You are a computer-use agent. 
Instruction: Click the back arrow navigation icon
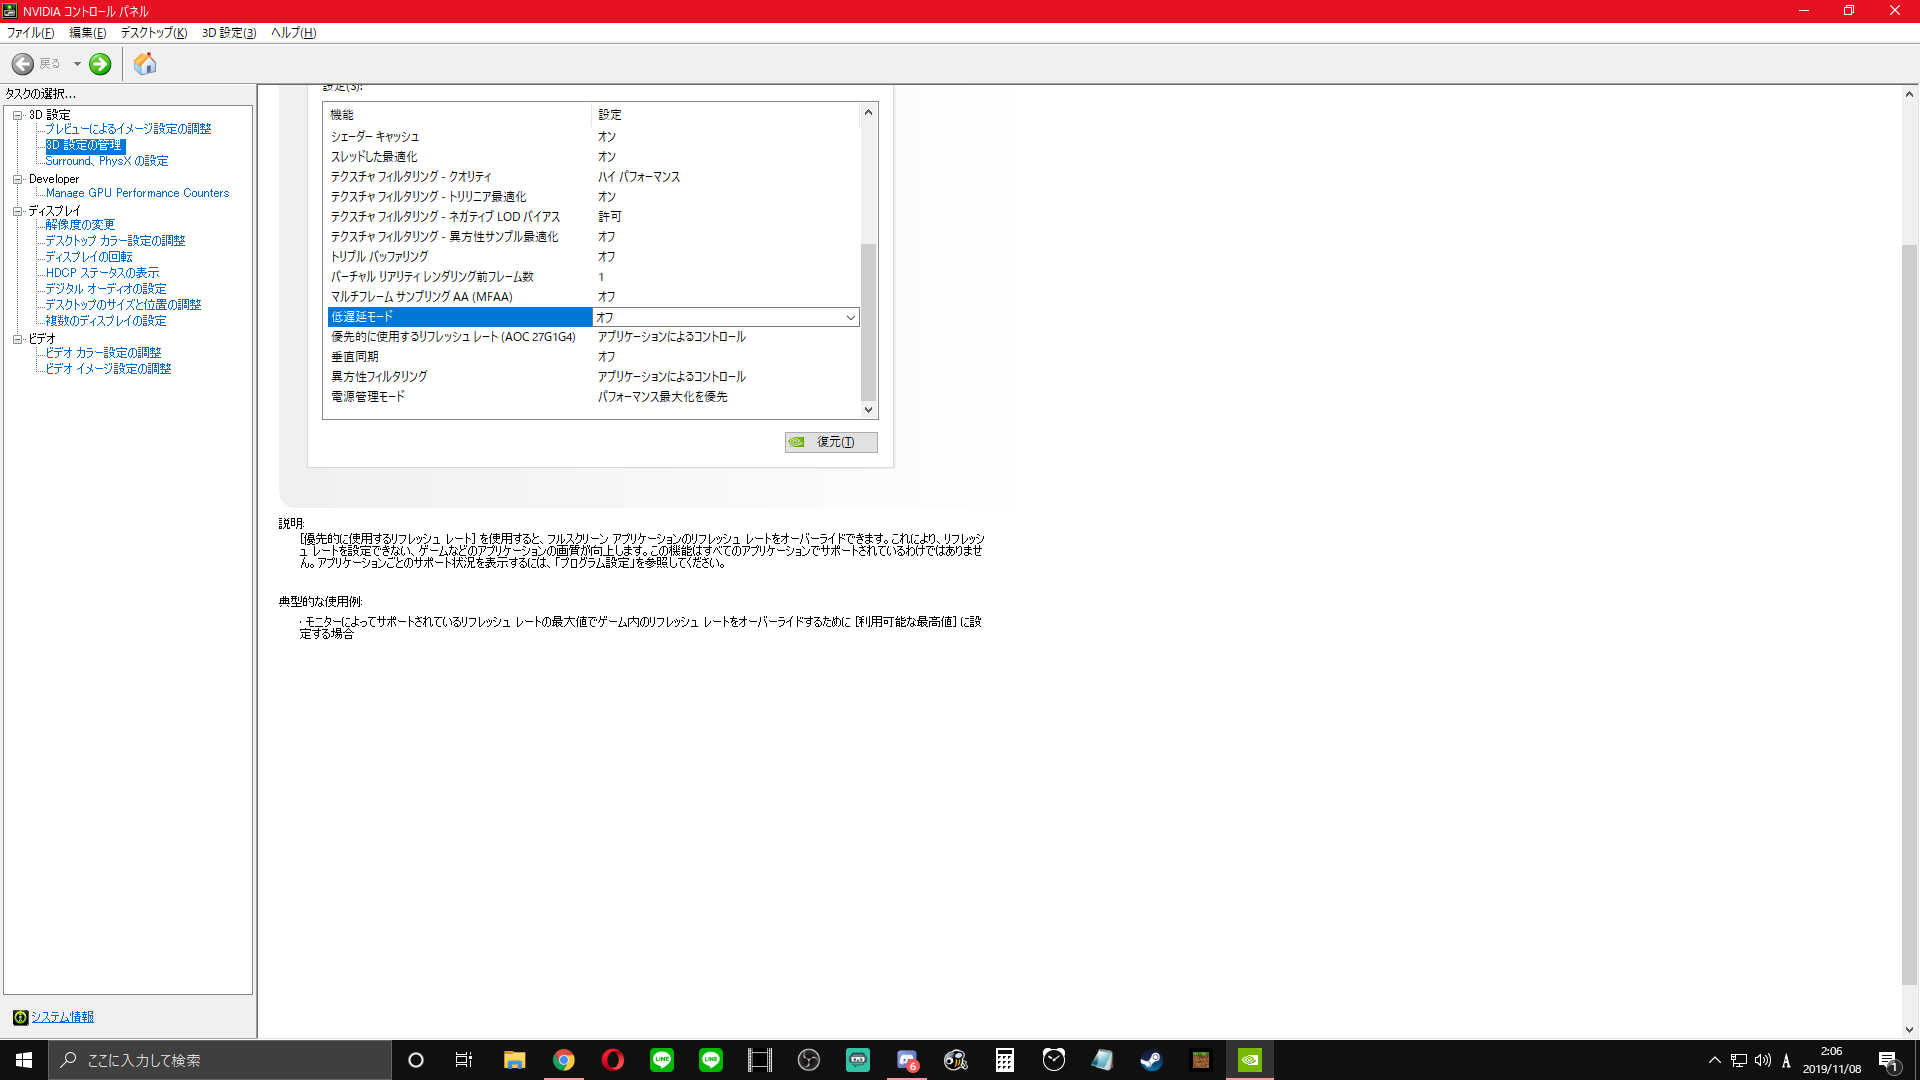click(23, 64)
